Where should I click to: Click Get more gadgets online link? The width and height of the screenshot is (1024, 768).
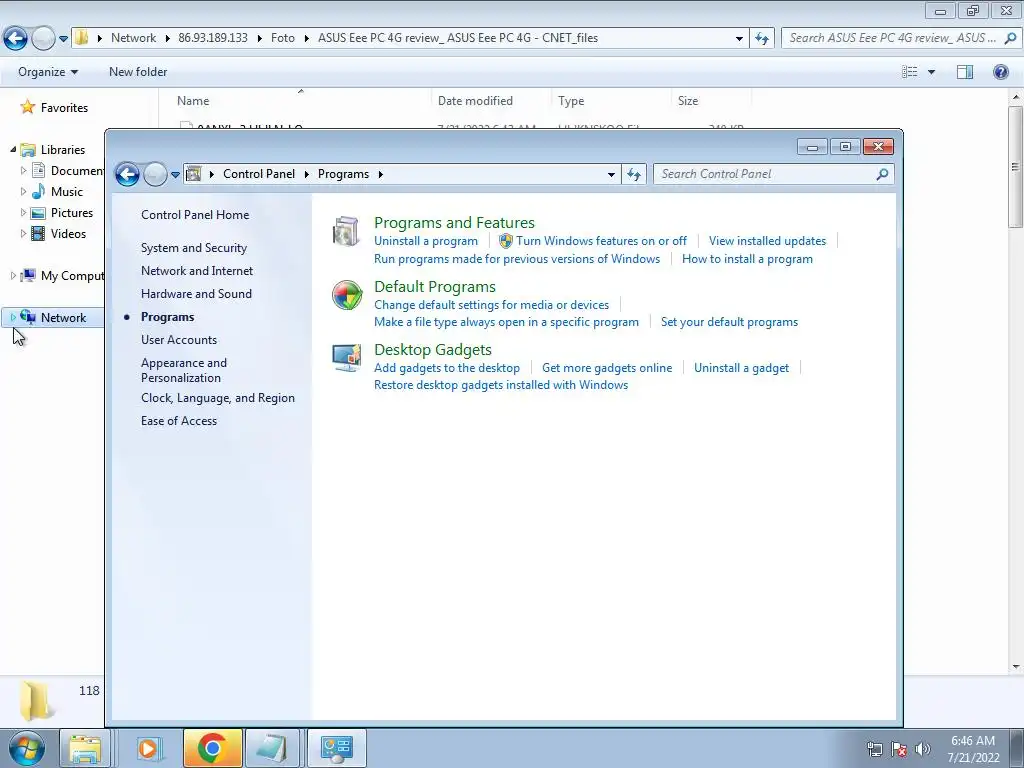(607, 368)
